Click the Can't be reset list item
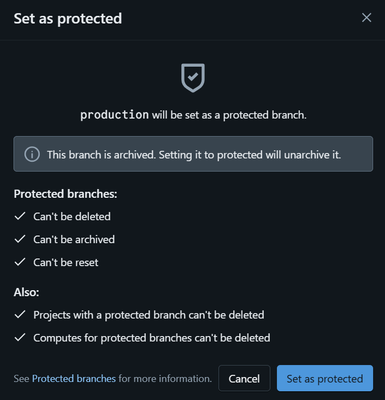This screenshot has height=400, width=385. point(66,262)
